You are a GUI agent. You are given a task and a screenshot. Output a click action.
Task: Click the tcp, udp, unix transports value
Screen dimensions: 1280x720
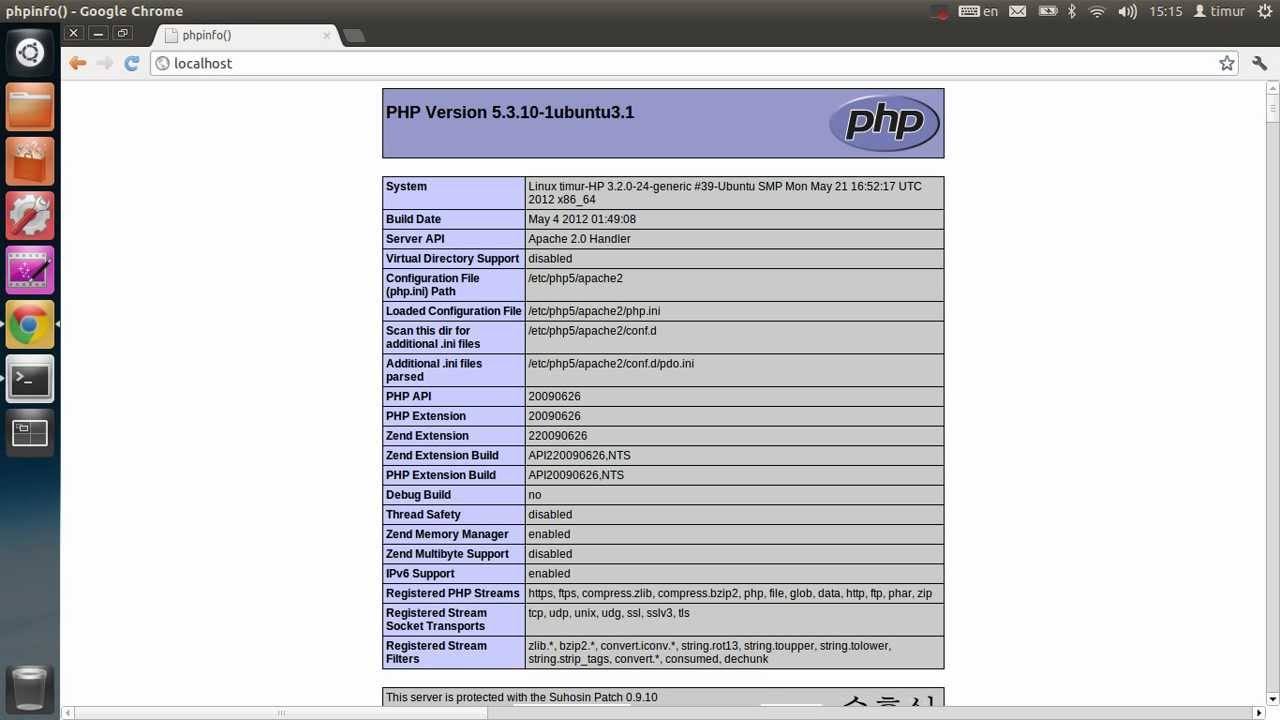pyautogui.click(x=609, y=613)
